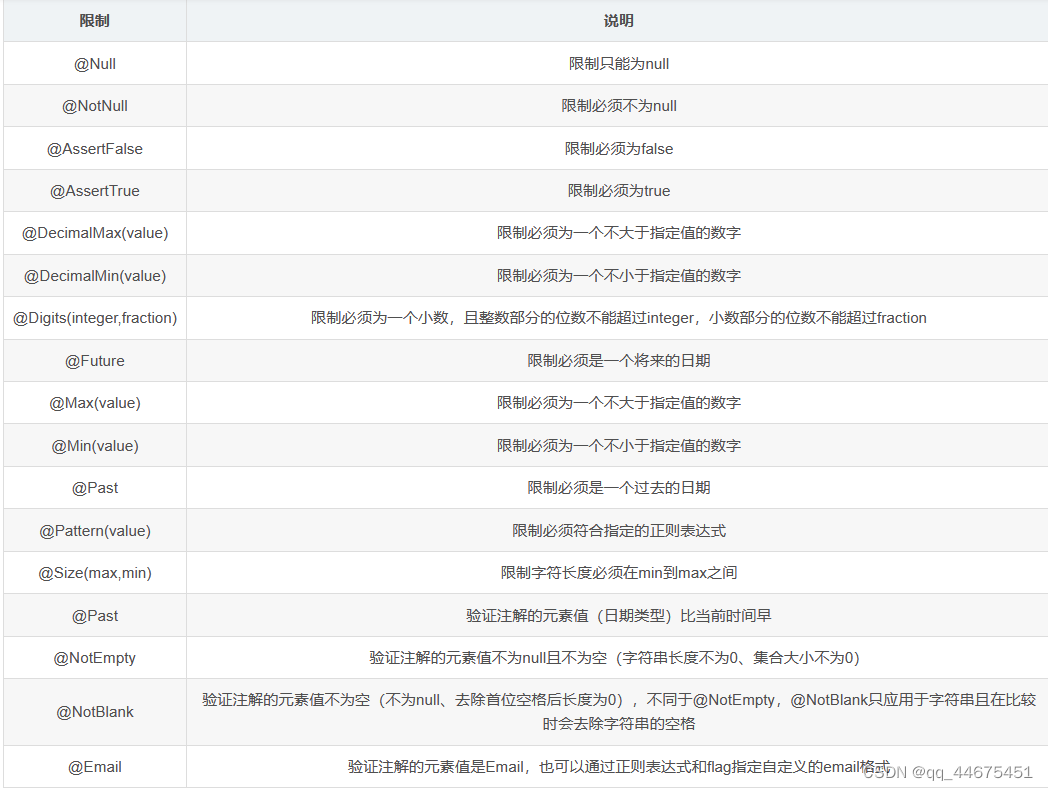
Task: Click the first @Past annotation cell
Action: point(94,488)
